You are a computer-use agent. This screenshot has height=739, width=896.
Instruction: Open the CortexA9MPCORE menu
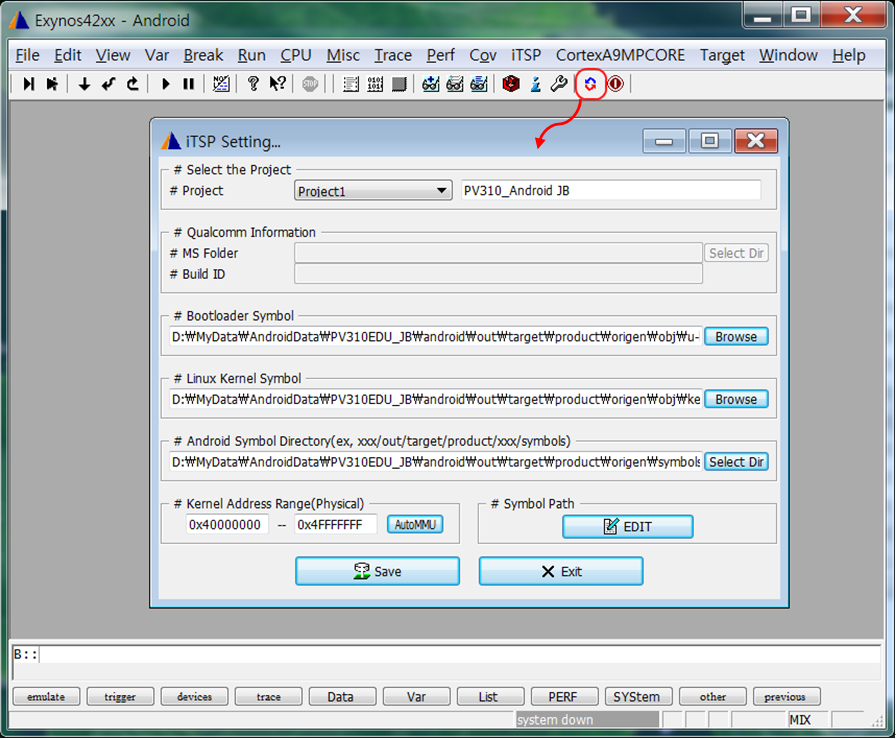[x=621, y=55]
